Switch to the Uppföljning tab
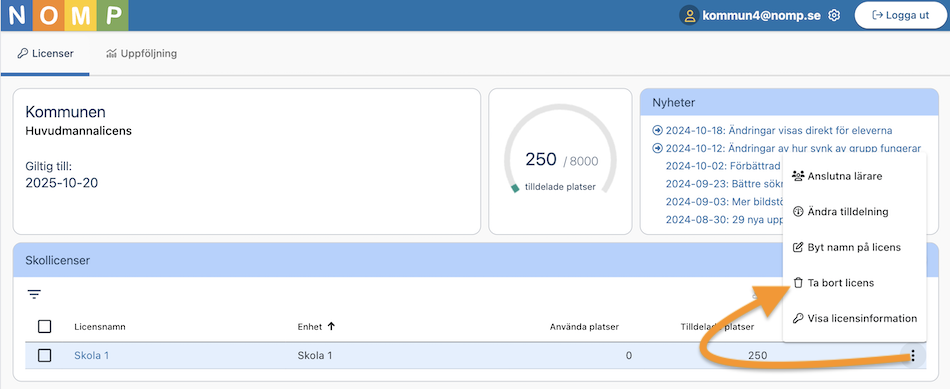The image size is (950, 389). pyautogui.click(x=141, y=53)
